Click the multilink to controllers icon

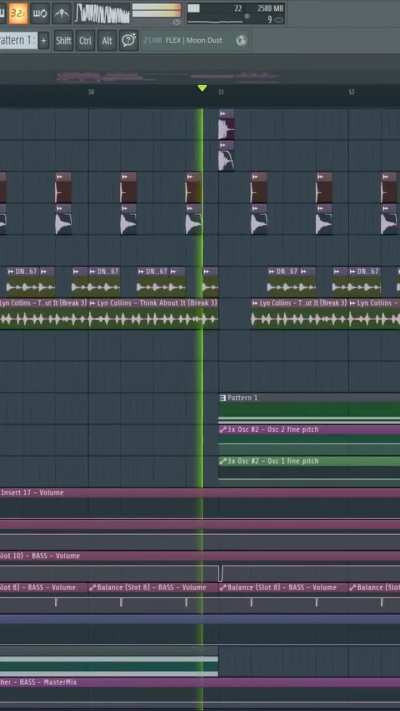tap(62, 13)
